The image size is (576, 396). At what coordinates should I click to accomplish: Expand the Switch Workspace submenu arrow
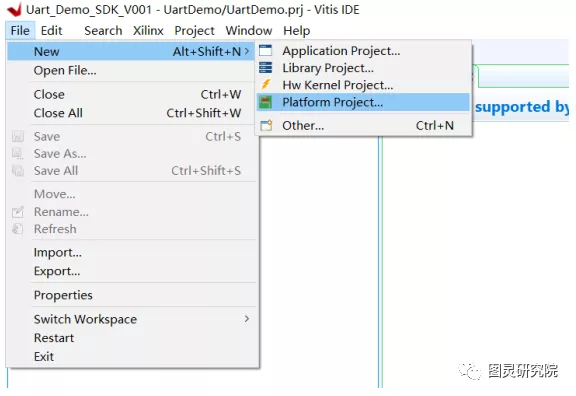247,319
